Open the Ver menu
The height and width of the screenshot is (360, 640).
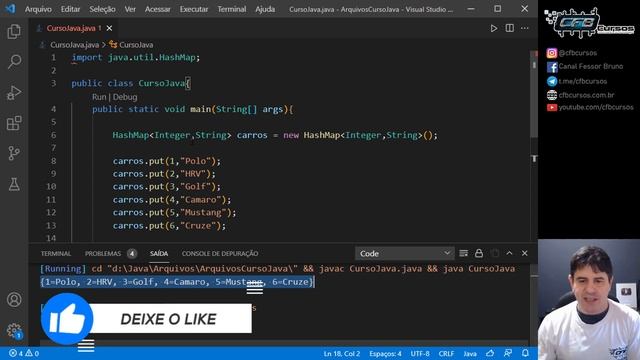coord(130,9)
